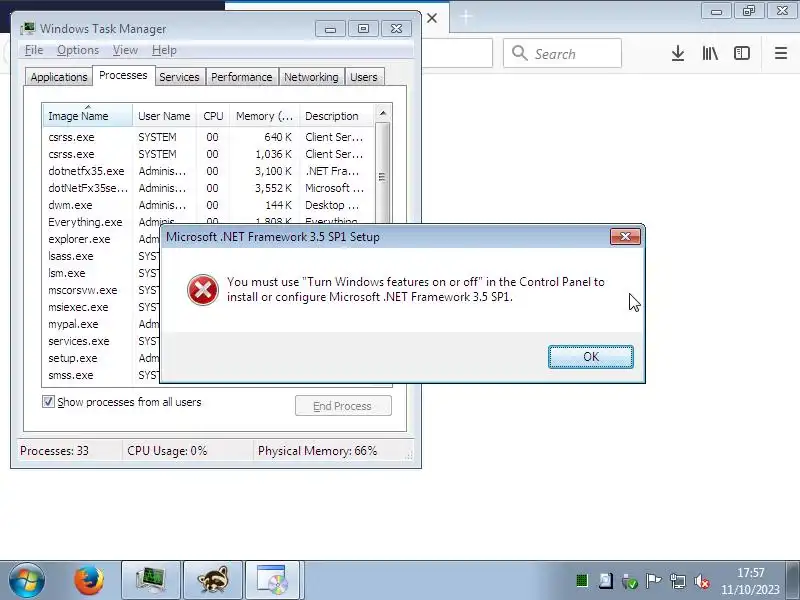800x600 pixels.
Task: Close the current Firefox tab
Action: pyautogui.click(x=432, y=18)
